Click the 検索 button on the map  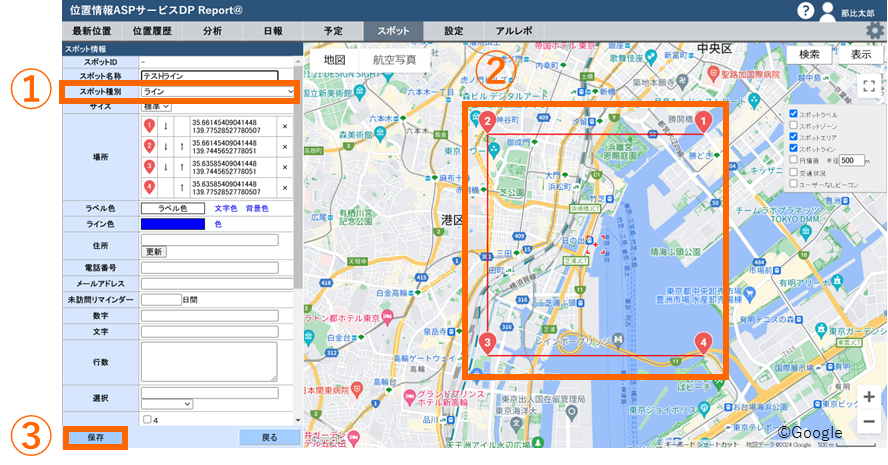pos(809,54)
